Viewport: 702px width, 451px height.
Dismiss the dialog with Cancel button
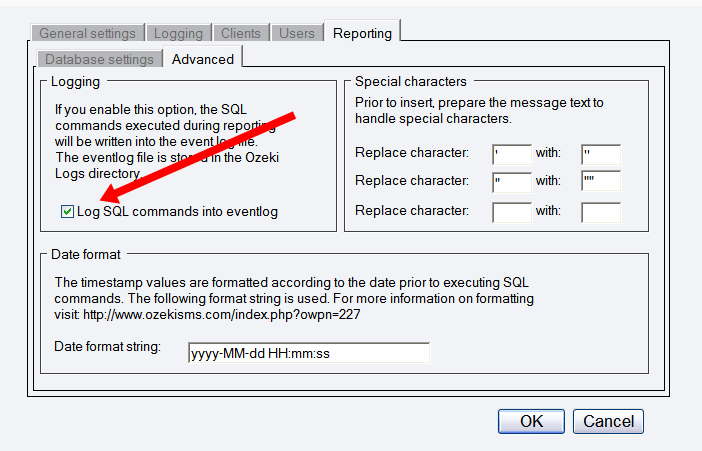[x=608, y=421]
